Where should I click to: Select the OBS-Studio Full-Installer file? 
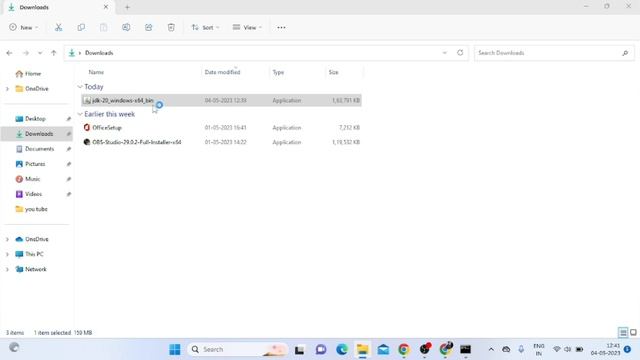[221, 142]
